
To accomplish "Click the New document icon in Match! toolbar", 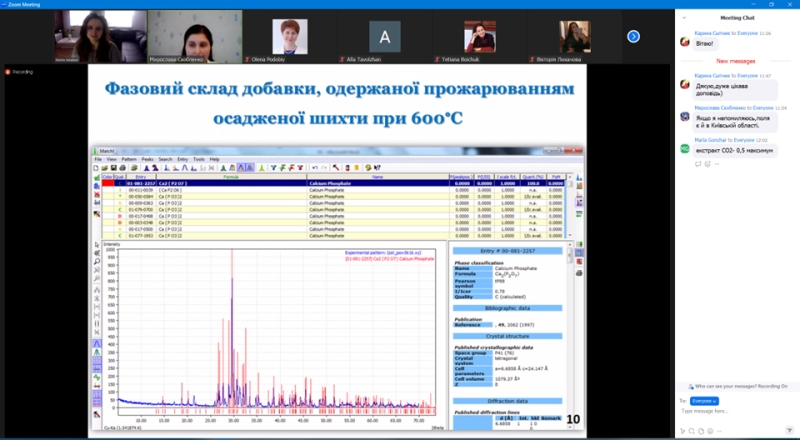I will click(96, 167).
